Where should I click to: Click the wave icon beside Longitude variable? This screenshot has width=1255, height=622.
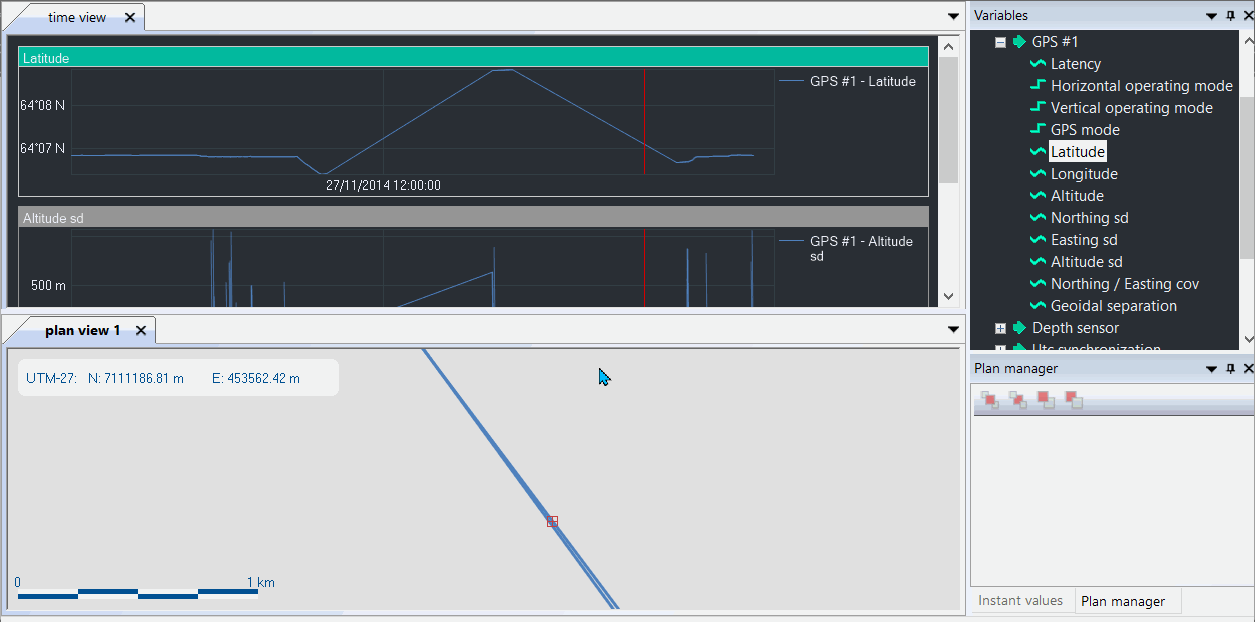point(1038,174)
